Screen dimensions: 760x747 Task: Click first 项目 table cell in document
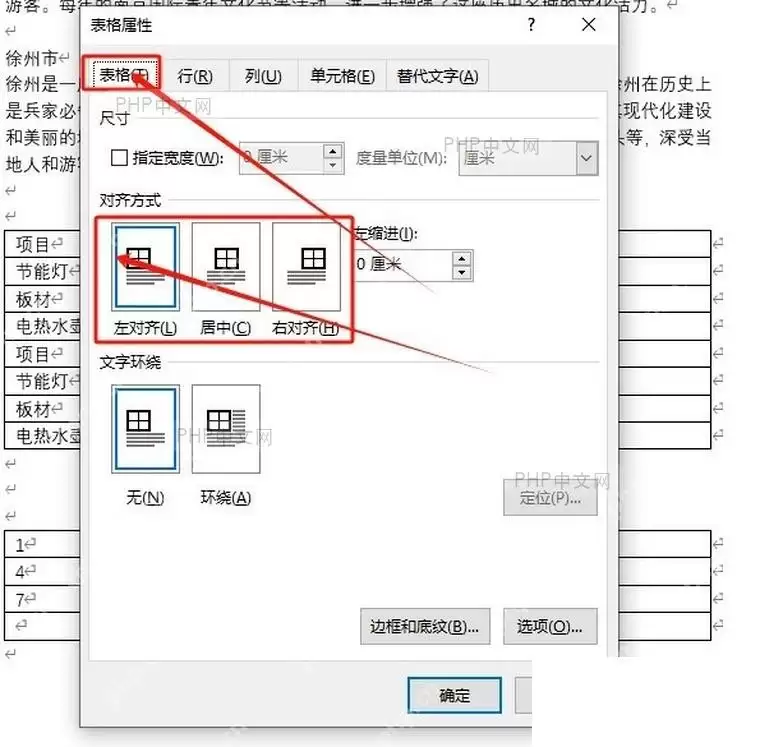[x=42, y=244]
